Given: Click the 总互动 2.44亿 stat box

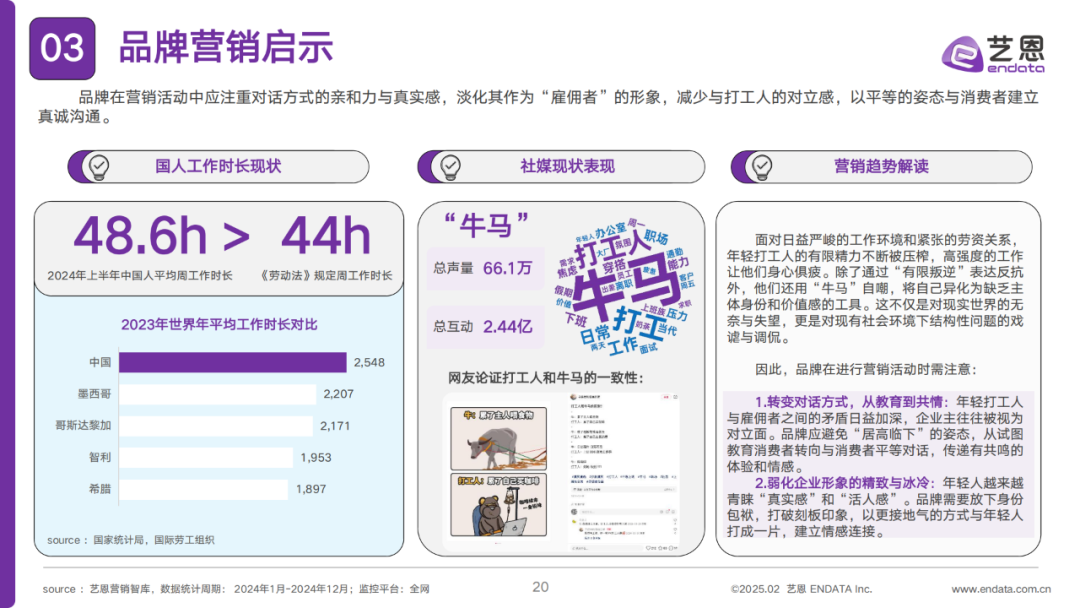Looking at the screenshot, I should [x=485, y=326].
